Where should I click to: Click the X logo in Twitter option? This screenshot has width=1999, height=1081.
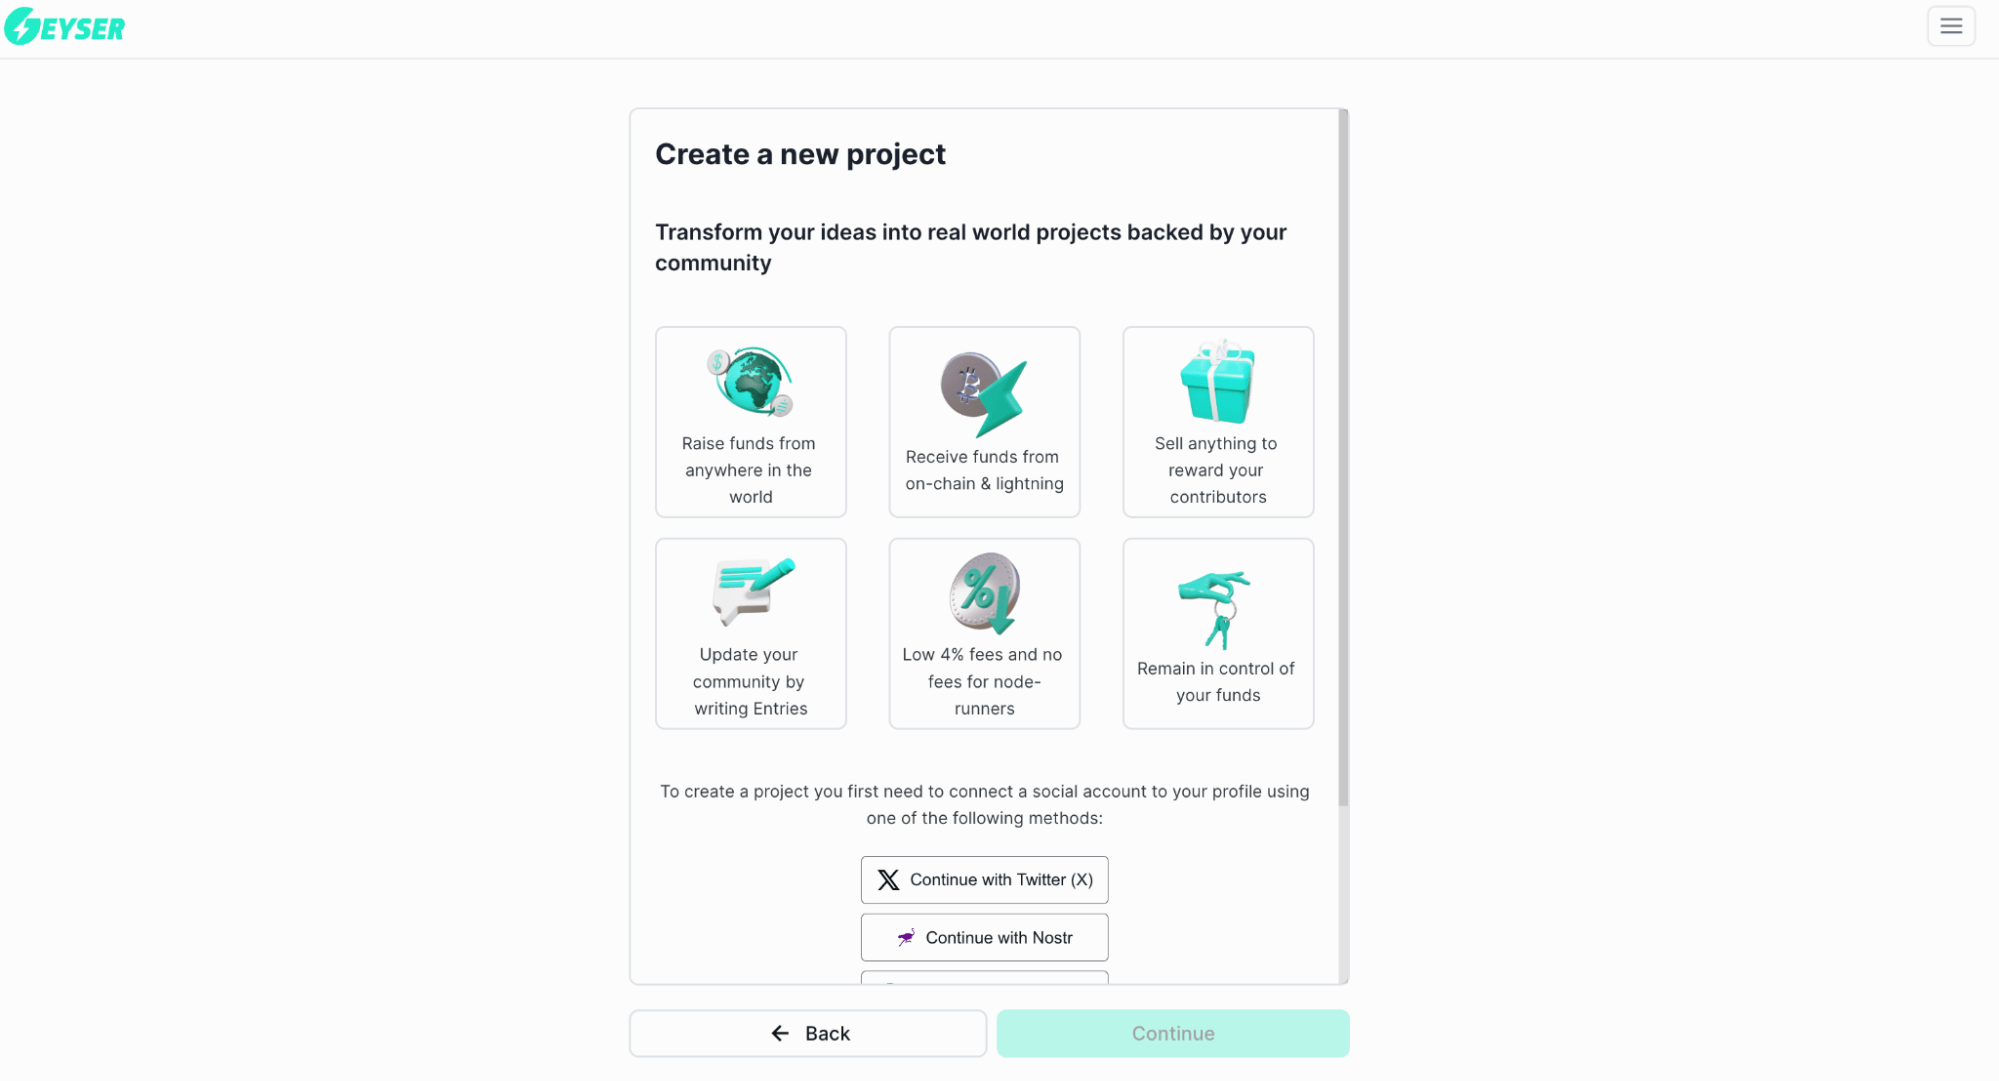[x=889, y=879]
